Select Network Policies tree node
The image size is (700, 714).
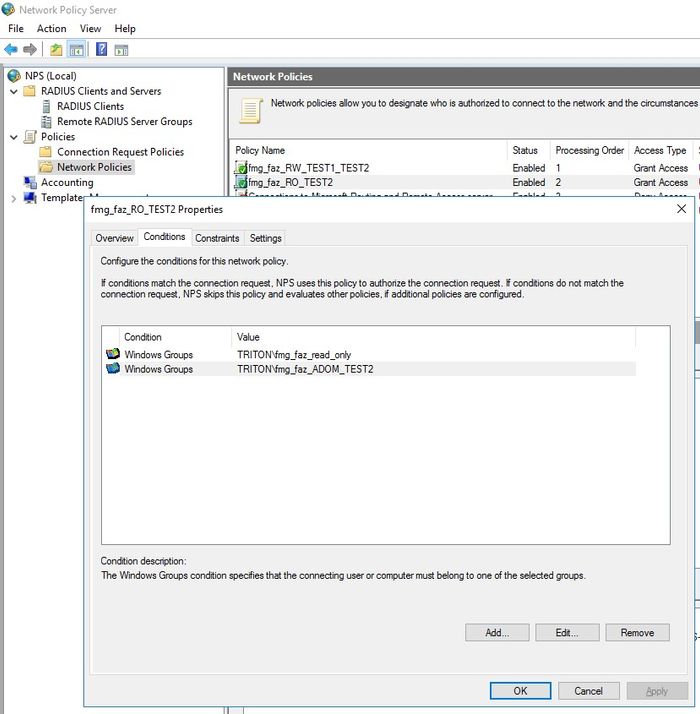(x=94, y=167)
